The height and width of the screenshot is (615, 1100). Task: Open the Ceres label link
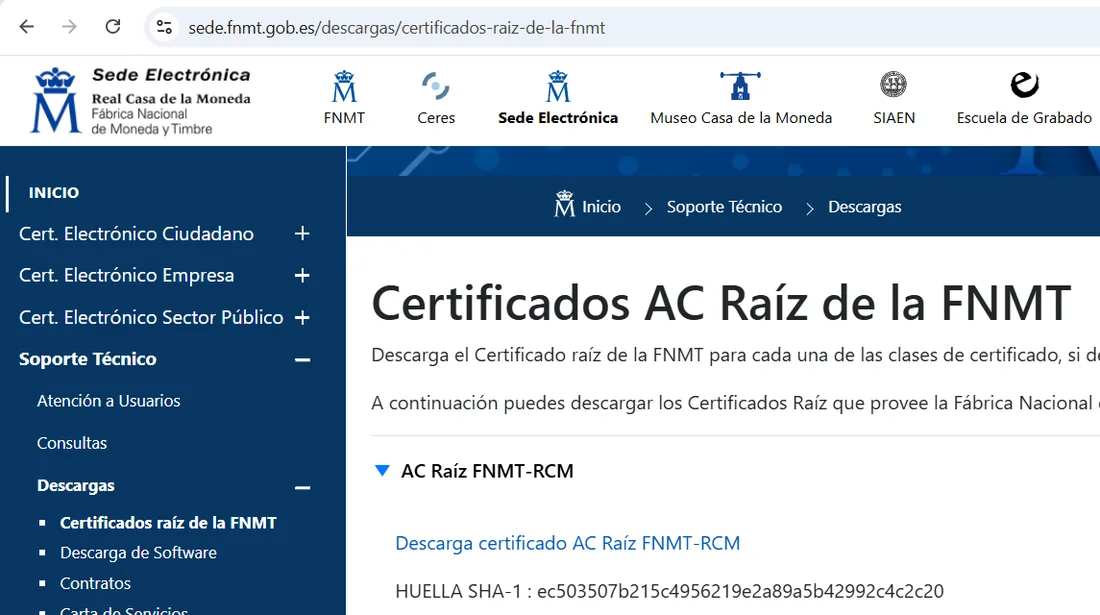[436, 118]
